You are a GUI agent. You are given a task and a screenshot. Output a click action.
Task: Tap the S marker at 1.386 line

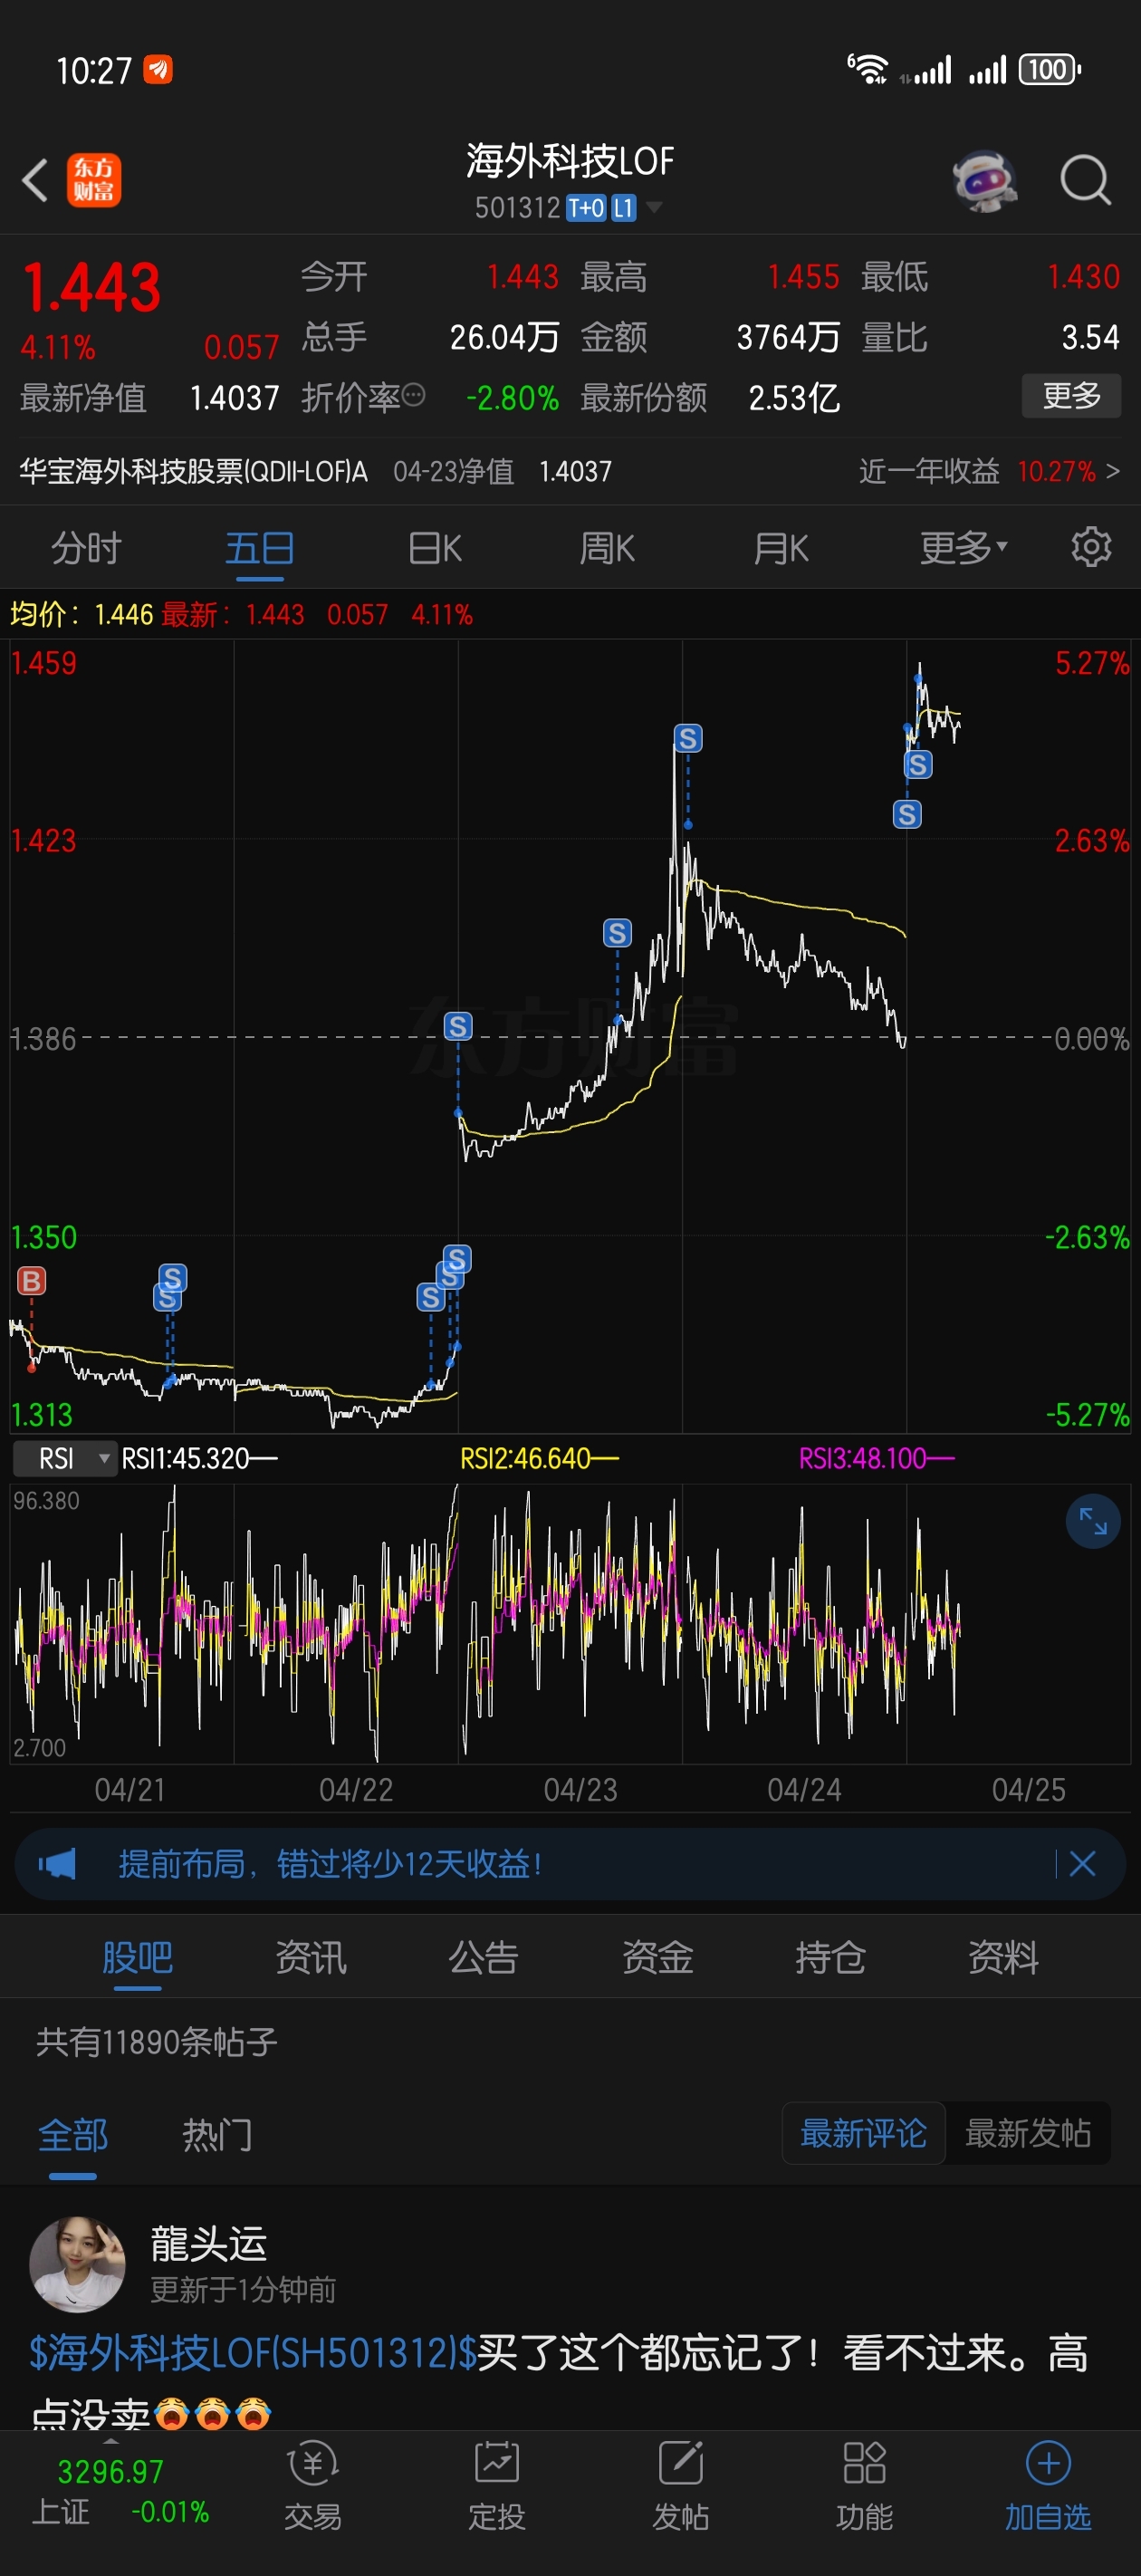(x=458, y=1026)
